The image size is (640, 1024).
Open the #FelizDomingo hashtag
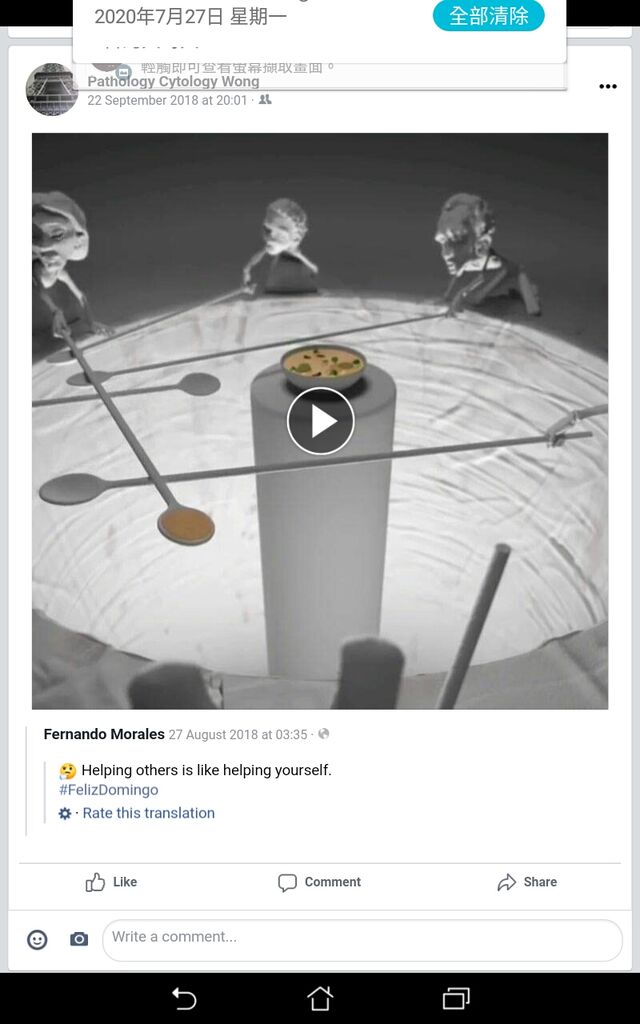108,790
